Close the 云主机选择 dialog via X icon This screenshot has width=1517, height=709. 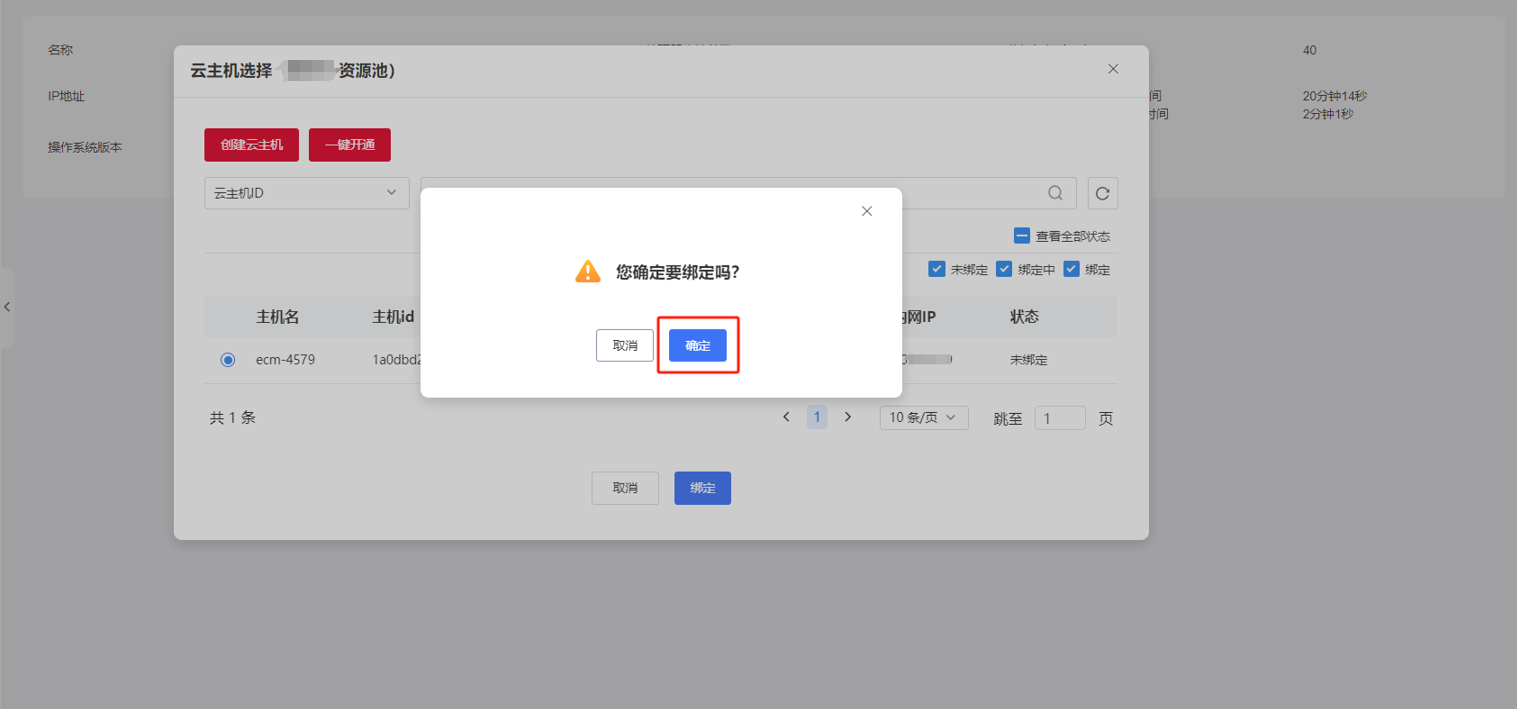click(1112, 68)
